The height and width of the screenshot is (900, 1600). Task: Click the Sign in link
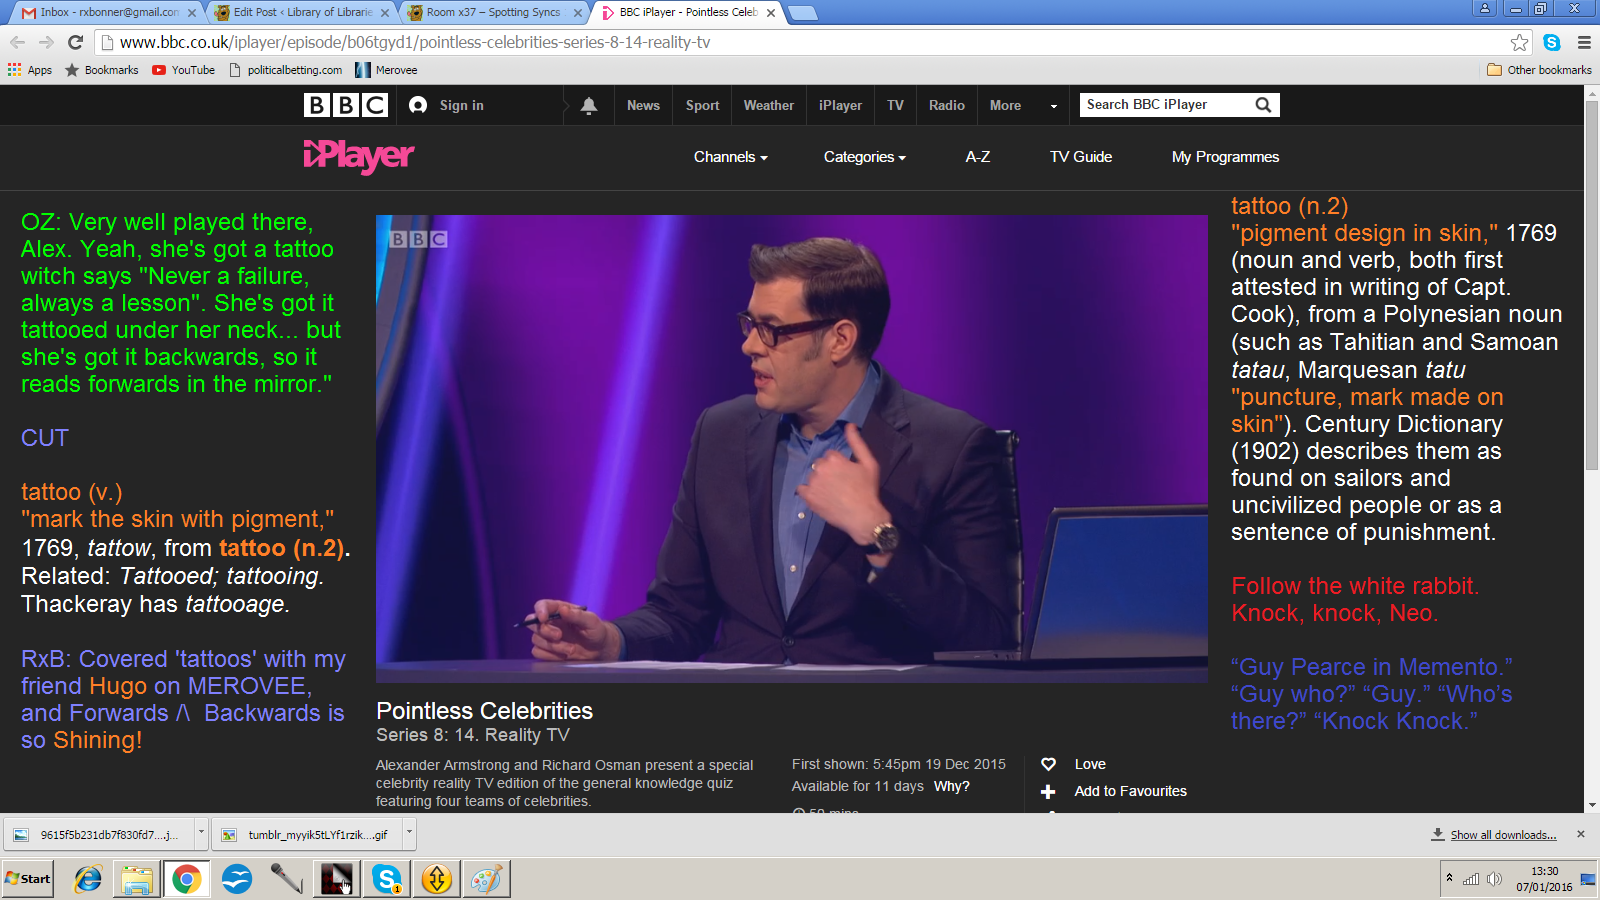tap(461, 105)
